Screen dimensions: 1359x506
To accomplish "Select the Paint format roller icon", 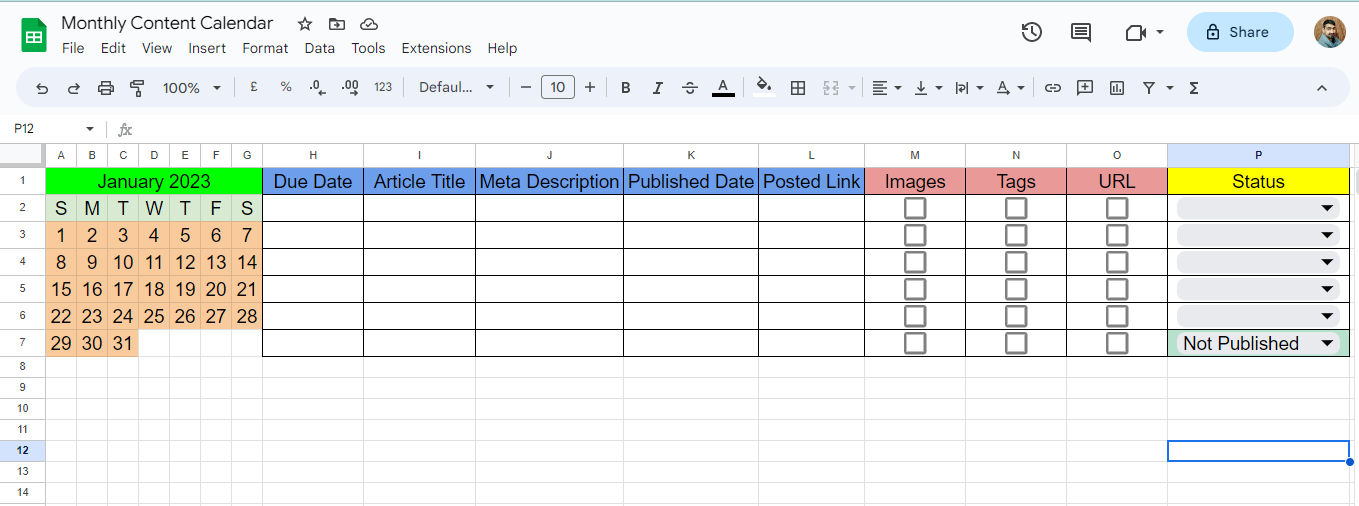I will coord(137,88).
